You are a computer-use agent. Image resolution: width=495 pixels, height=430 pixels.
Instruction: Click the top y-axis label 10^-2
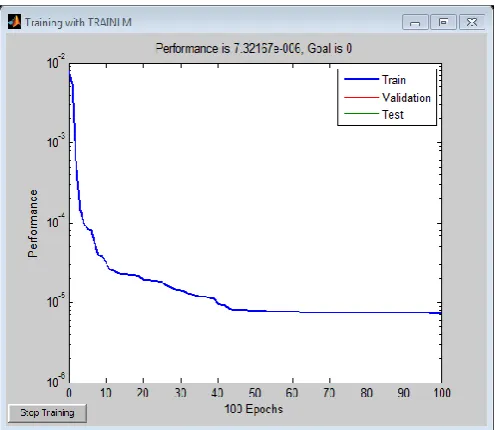point(56,62)
